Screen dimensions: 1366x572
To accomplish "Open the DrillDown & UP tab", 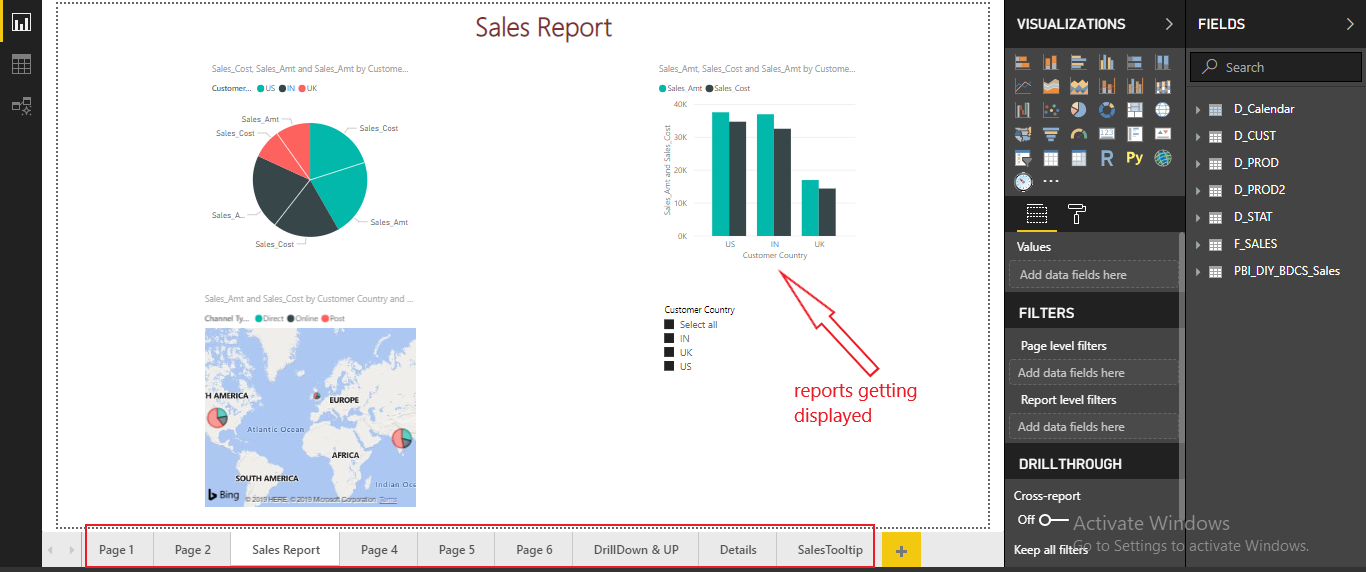I will coord(636,549).
